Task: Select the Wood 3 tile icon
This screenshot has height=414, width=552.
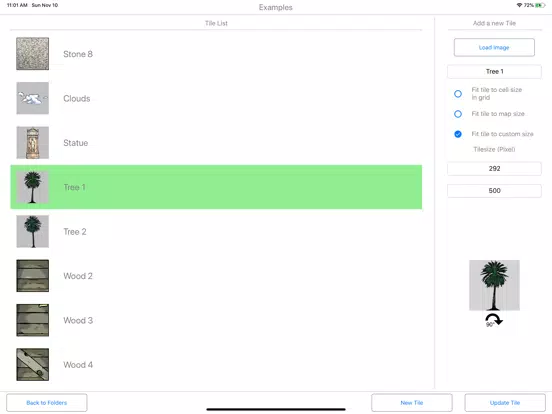Action: point(32,320)
